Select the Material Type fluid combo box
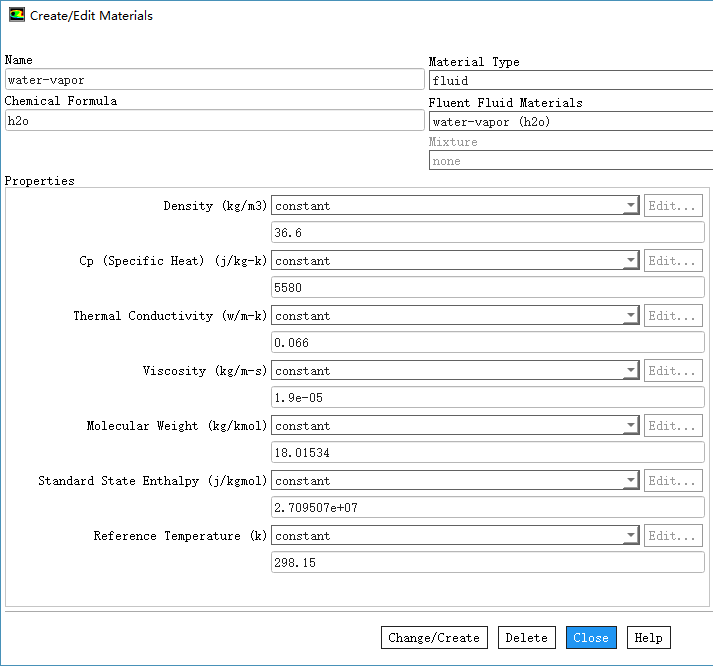This screenshot has height=666, width=713. 570,81
